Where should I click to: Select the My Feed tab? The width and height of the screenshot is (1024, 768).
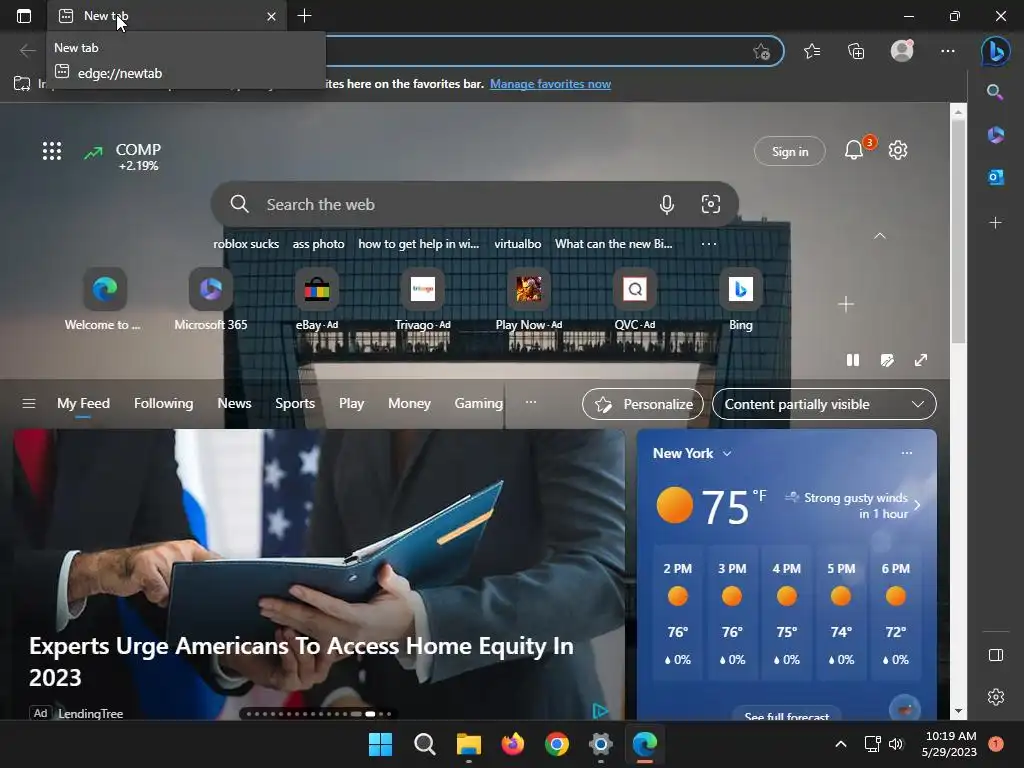pyautogui.click(x=83, y=404)
